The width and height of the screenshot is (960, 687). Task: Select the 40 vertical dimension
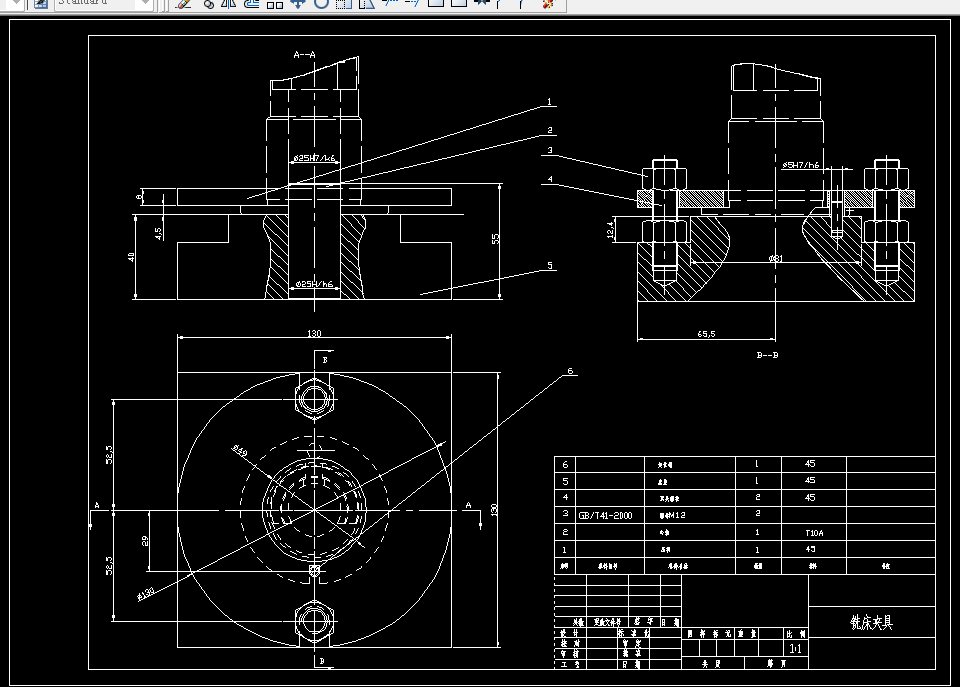click(131, 257)
